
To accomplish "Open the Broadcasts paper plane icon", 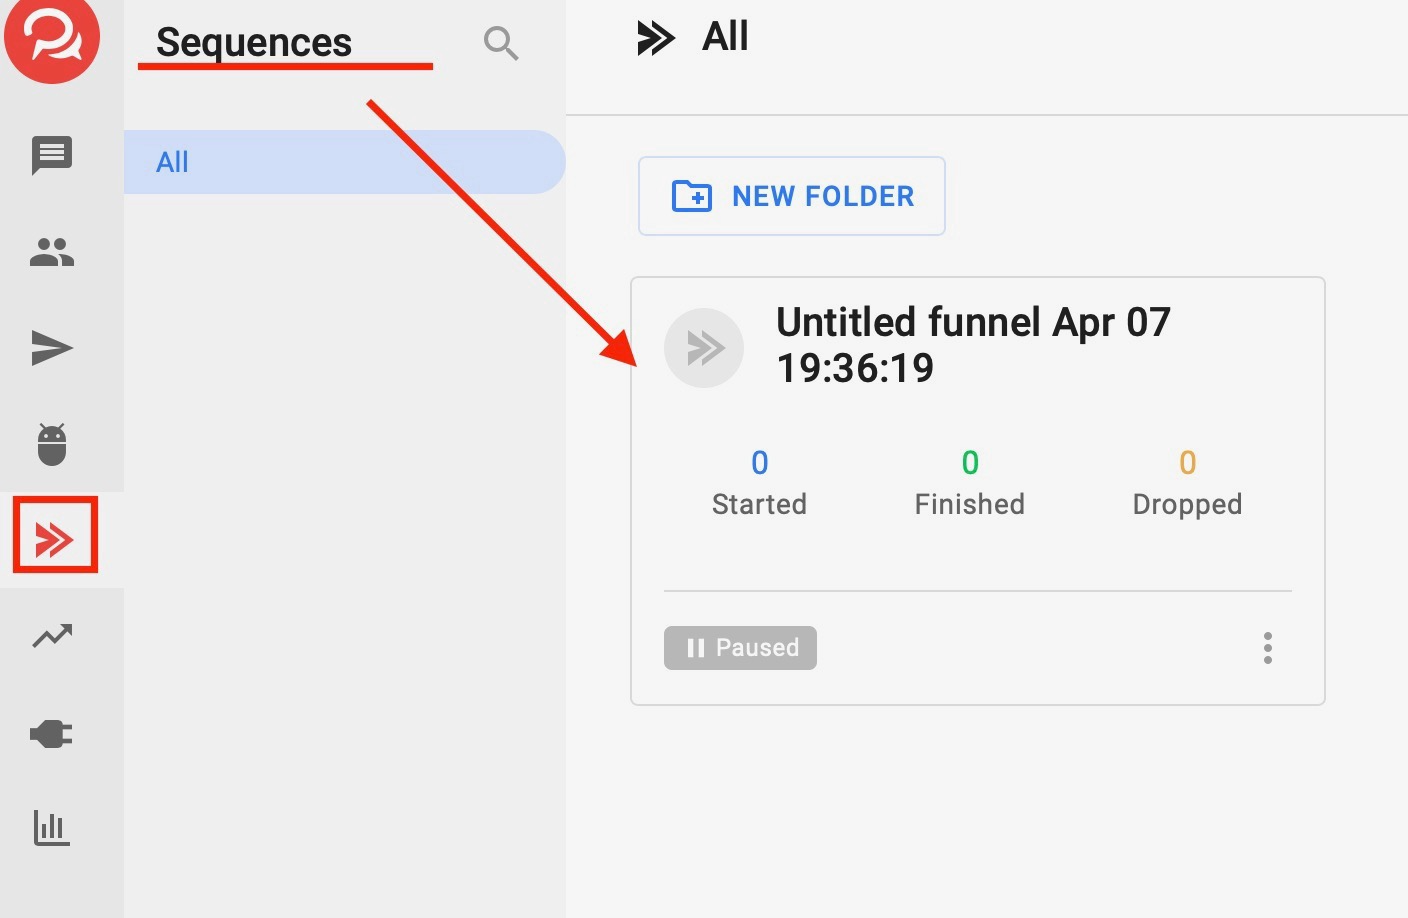I will (x=52, y=348).
